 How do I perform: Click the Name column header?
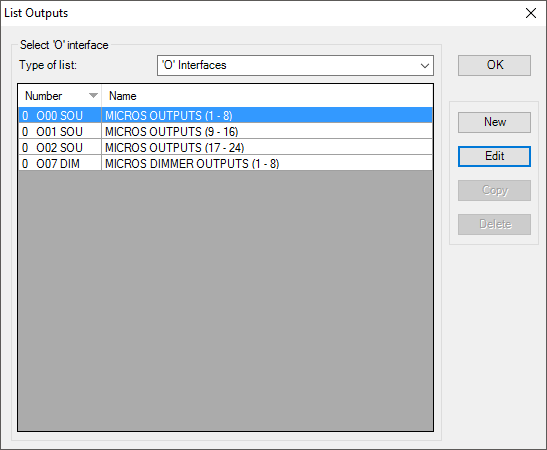point(267,96)
